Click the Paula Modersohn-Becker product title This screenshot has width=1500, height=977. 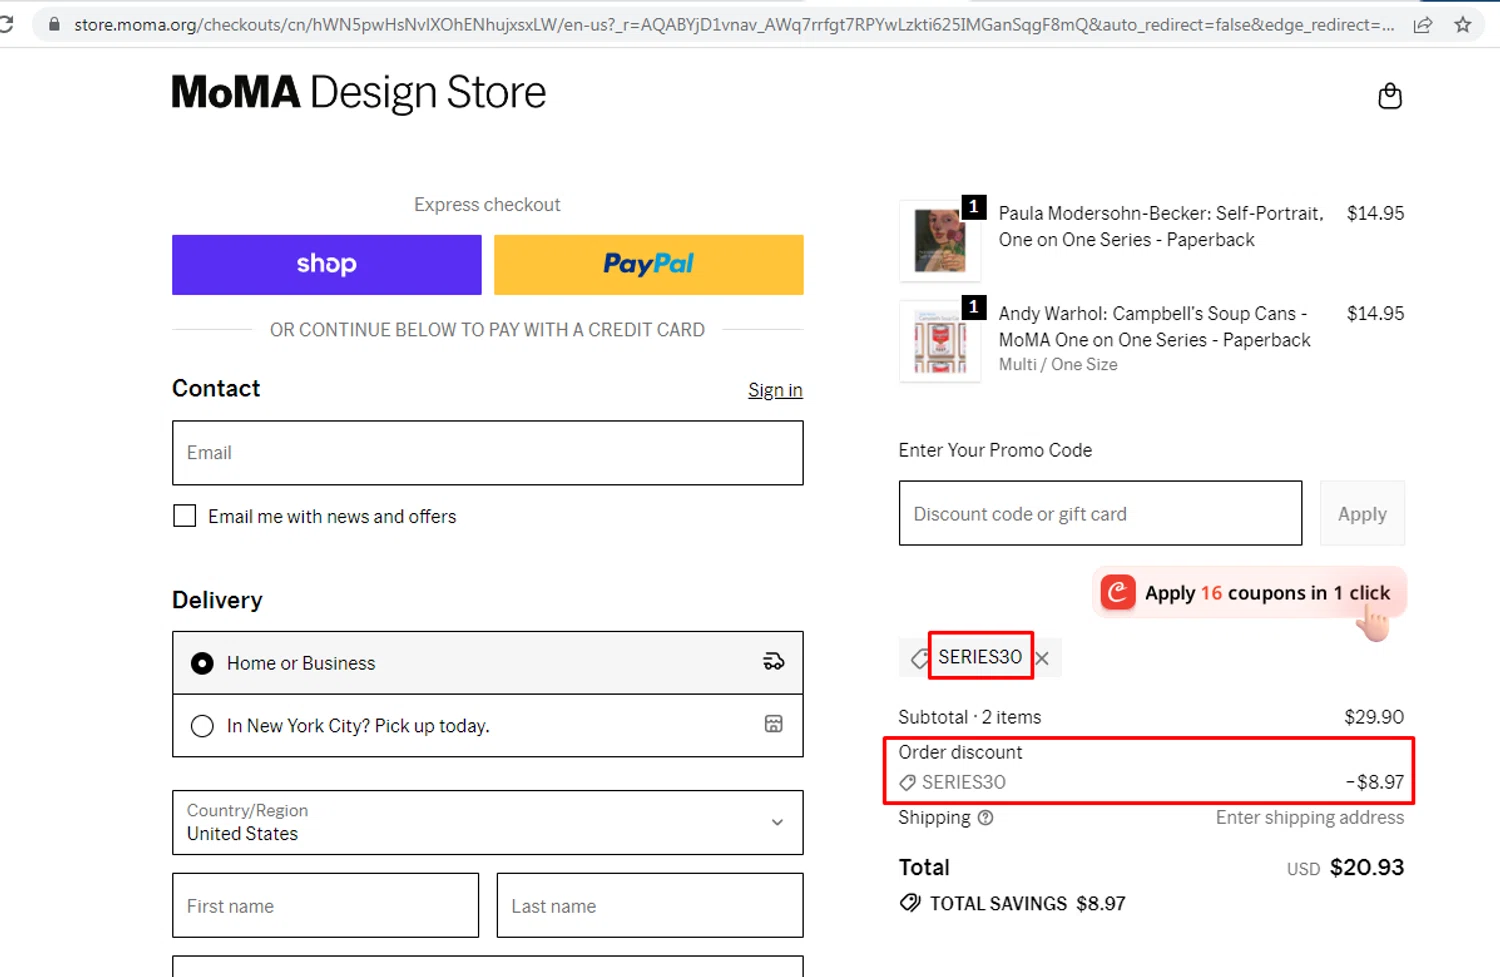[x=1160, y=226]
